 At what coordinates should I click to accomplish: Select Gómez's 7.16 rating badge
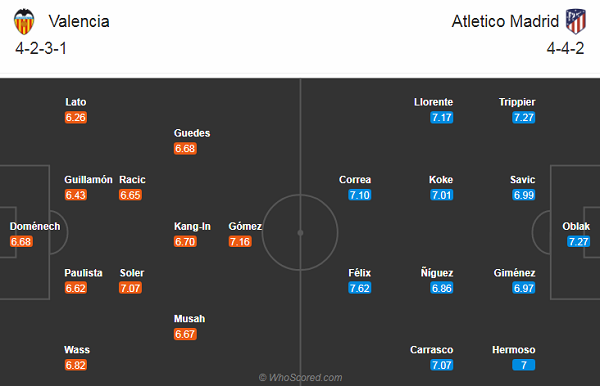pos(240,241)
